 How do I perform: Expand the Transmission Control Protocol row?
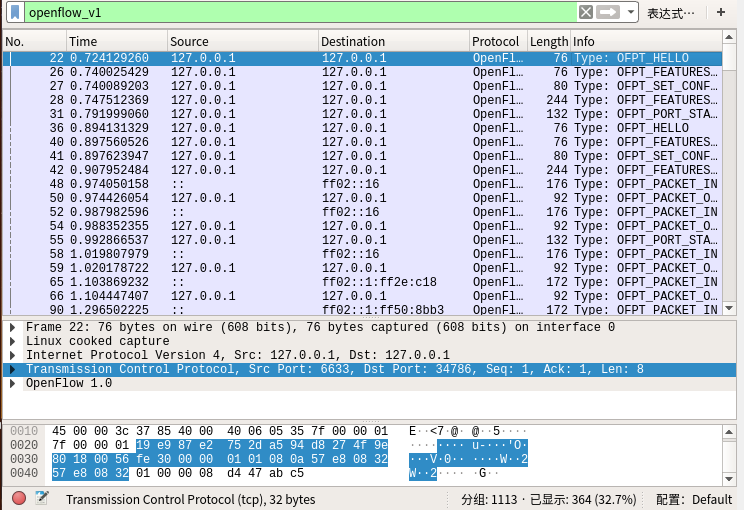point(13,369)
